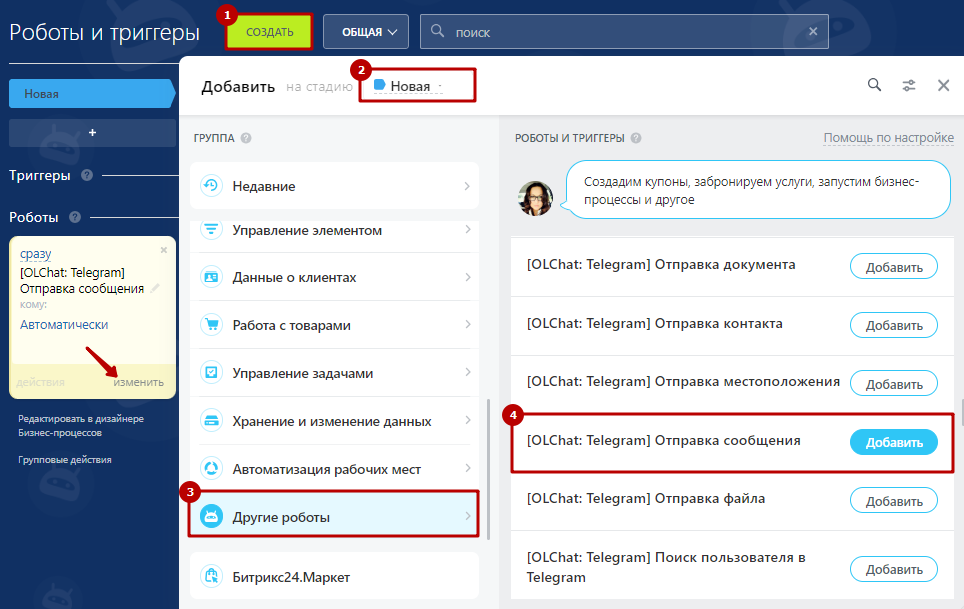Close the Добавить panel
Image resolution: width=964 pixels, height=609 pixels.
(943, 85)
